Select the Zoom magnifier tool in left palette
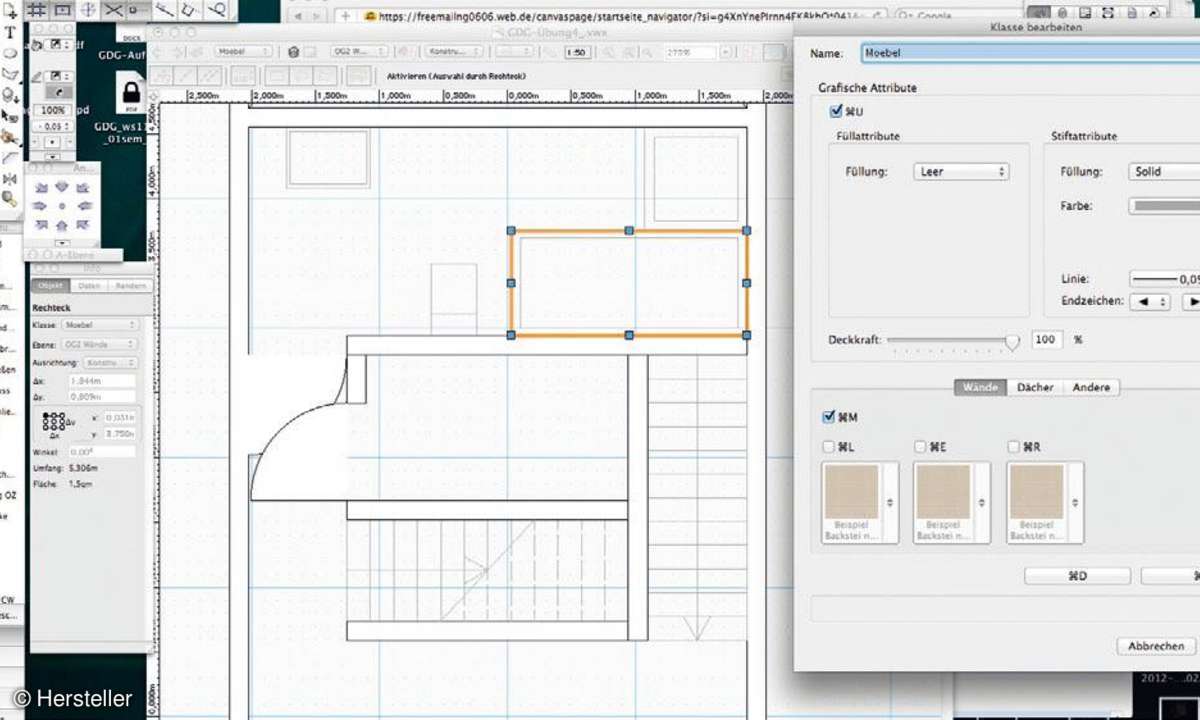 (10, 199)
